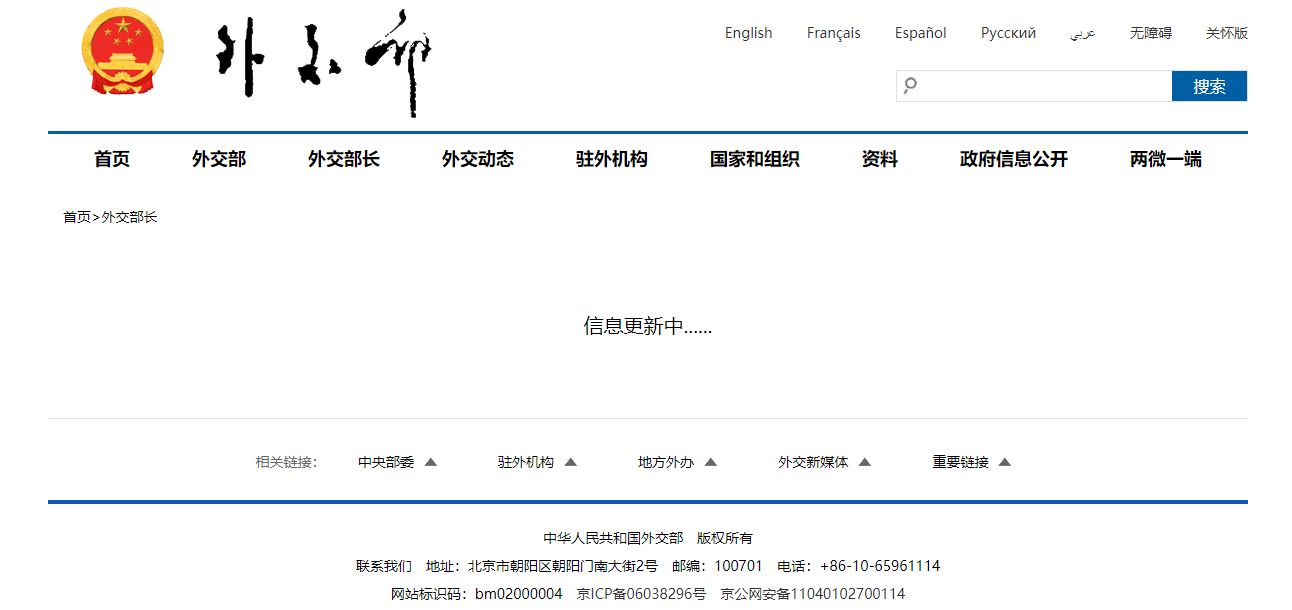Open the 国家和组织 menu item
The width and height of the screenshot is (1292, 610).
[x=755, y=159]
